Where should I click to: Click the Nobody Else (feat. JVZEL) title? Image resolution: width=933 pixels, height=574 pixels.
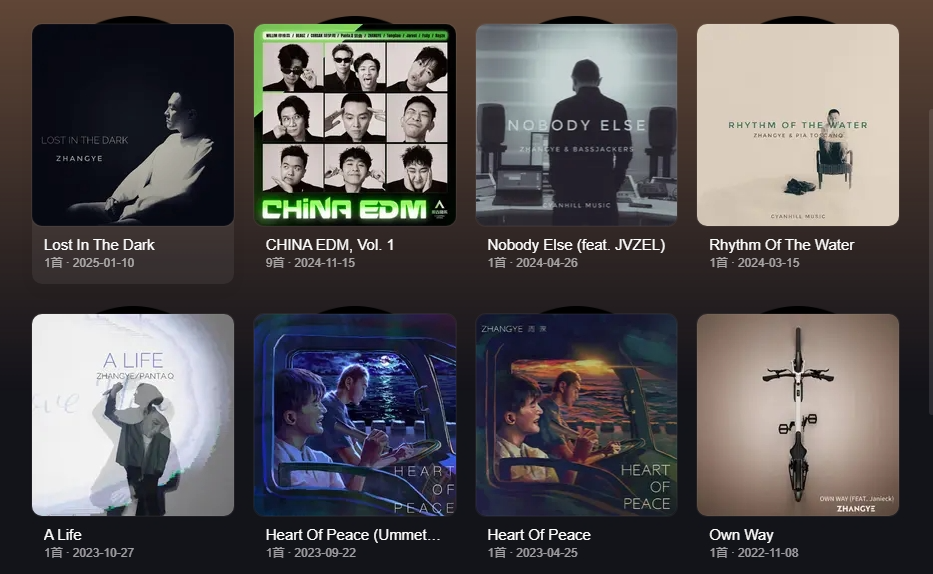pyautogui.click(x=576, y=245)
